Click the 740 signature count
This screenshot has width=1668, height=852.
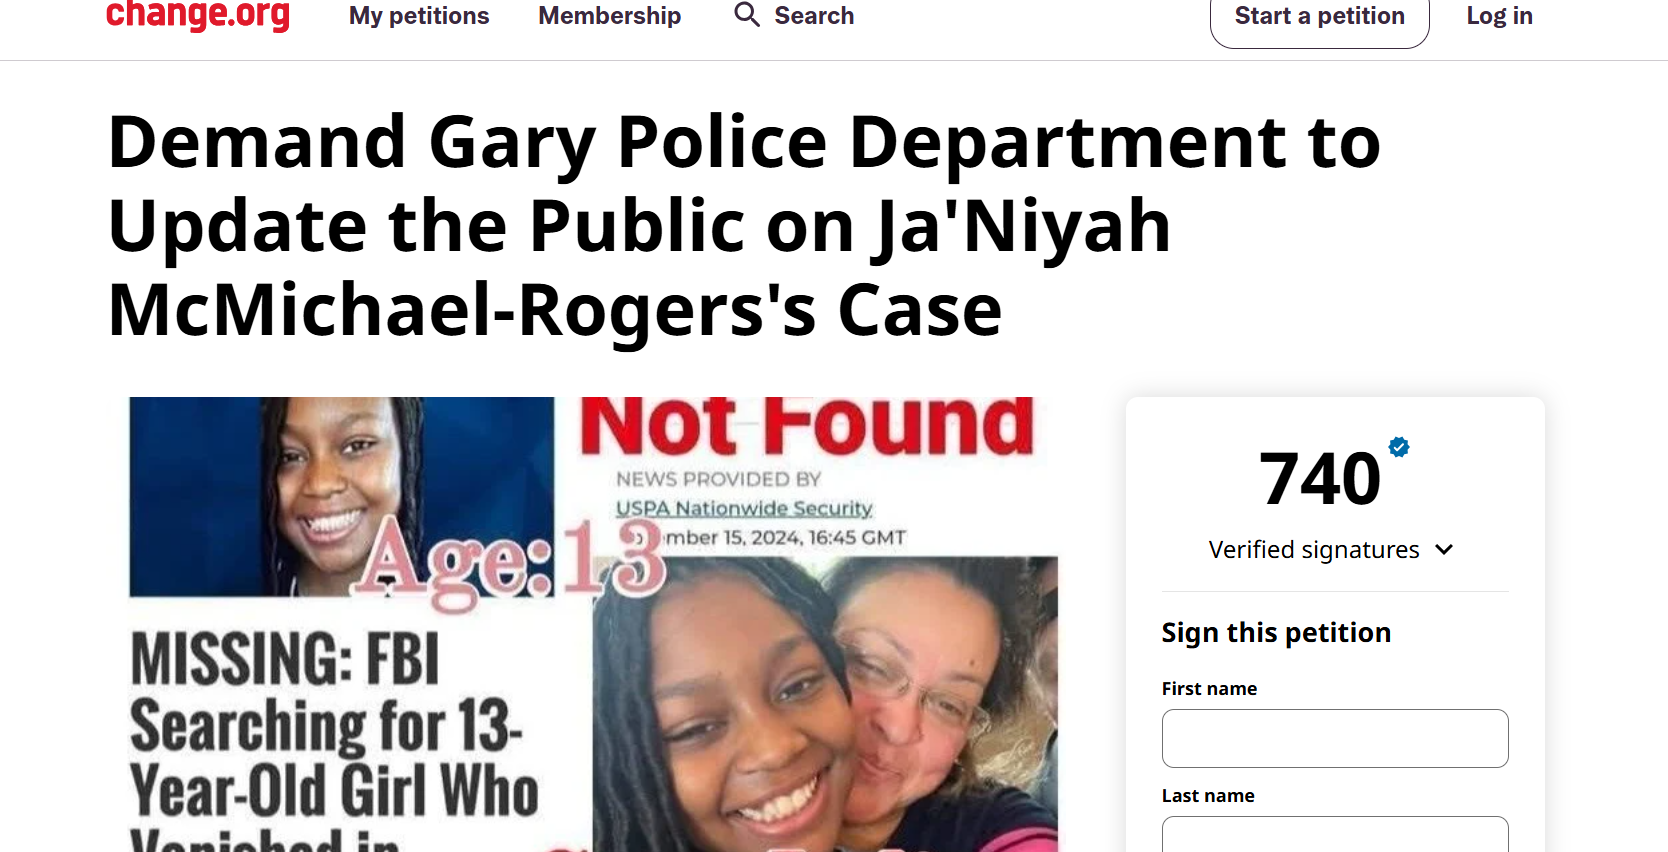[x=1320, y=479]
